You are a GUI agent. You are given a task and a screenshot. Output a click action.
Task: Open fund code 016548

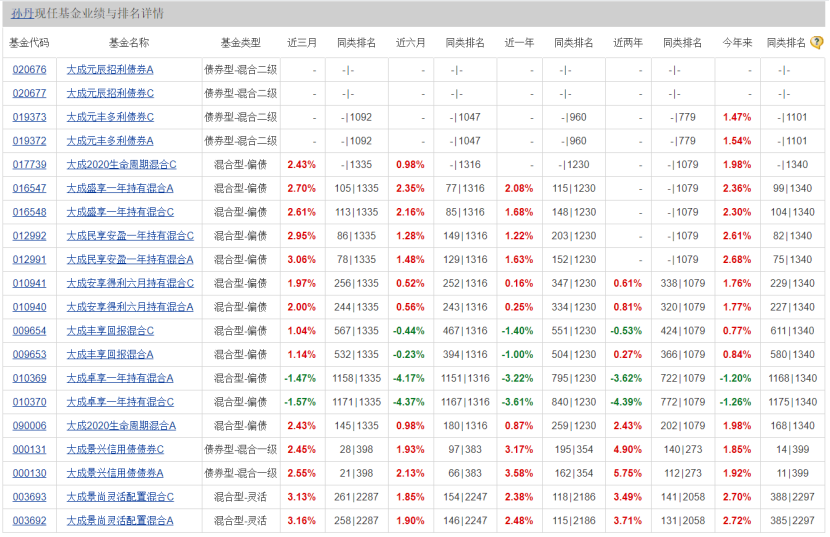30,212
